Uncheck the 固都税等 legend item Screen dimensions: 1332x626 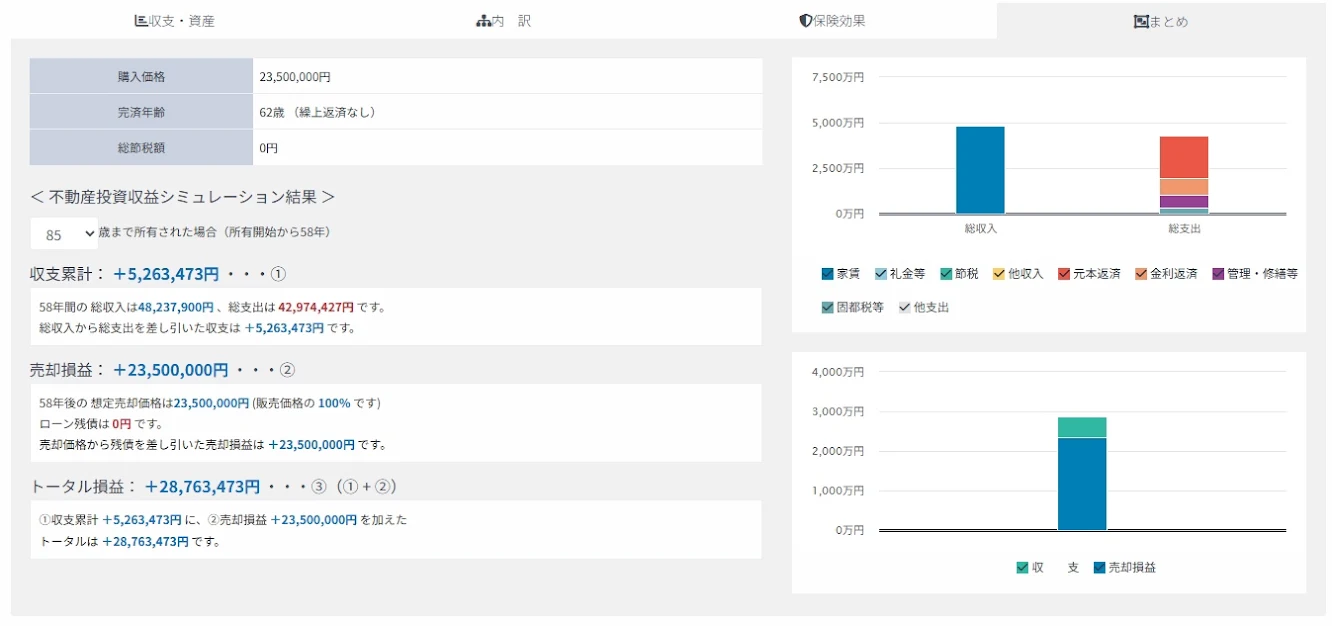(827, 307)
